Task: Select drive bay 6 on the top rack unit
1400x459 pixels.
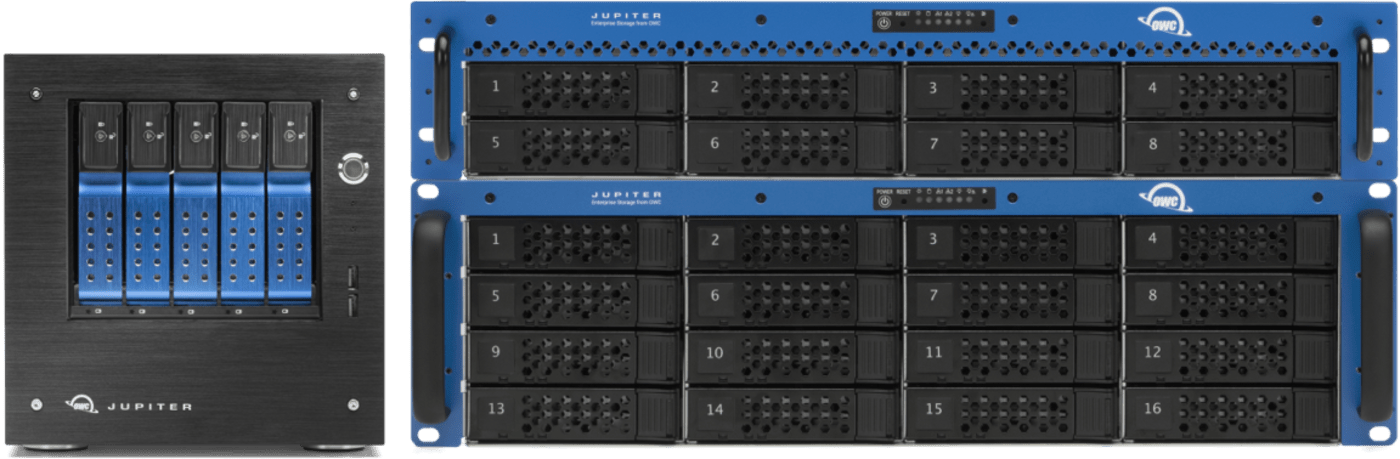Action: click(x=792, y=144)
